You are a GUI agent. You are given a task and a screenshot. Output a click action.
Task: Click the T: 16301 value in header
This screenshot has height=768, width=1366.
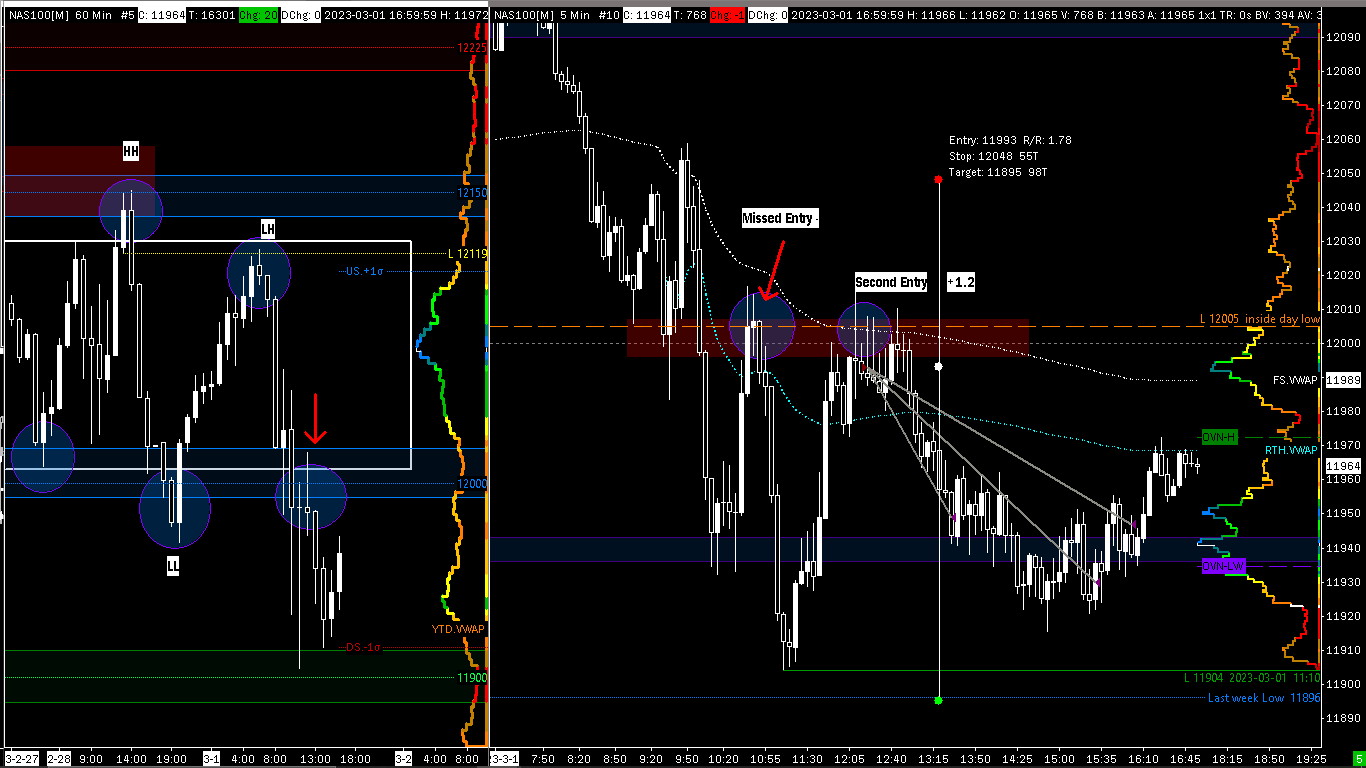(x=212, y=16)
